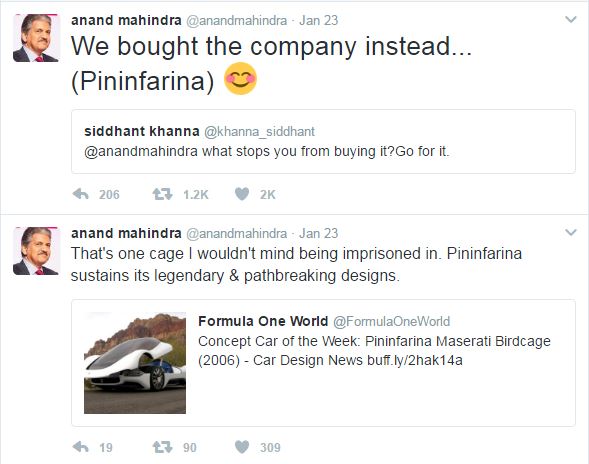Open the Formula One World author name
Image resolution: width=589 pixels, height=464 pixels.
tap(263, 321)
